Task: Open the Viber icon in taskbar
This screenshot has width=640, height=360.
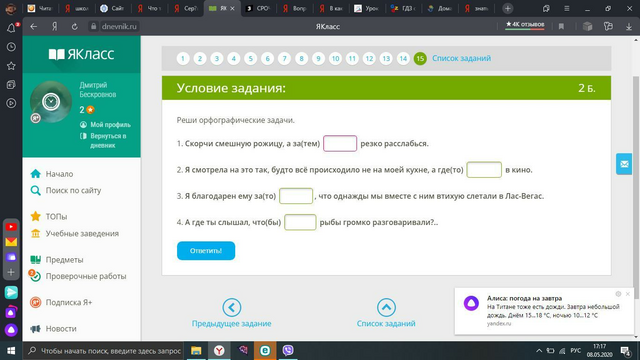Action: (x=288, y=350)
